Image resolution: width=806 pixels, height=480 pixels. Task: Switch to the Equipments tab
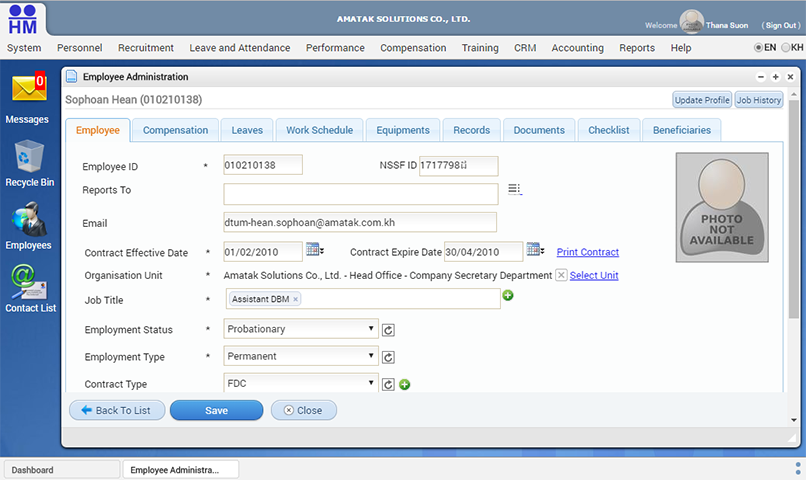pos(402,130)
